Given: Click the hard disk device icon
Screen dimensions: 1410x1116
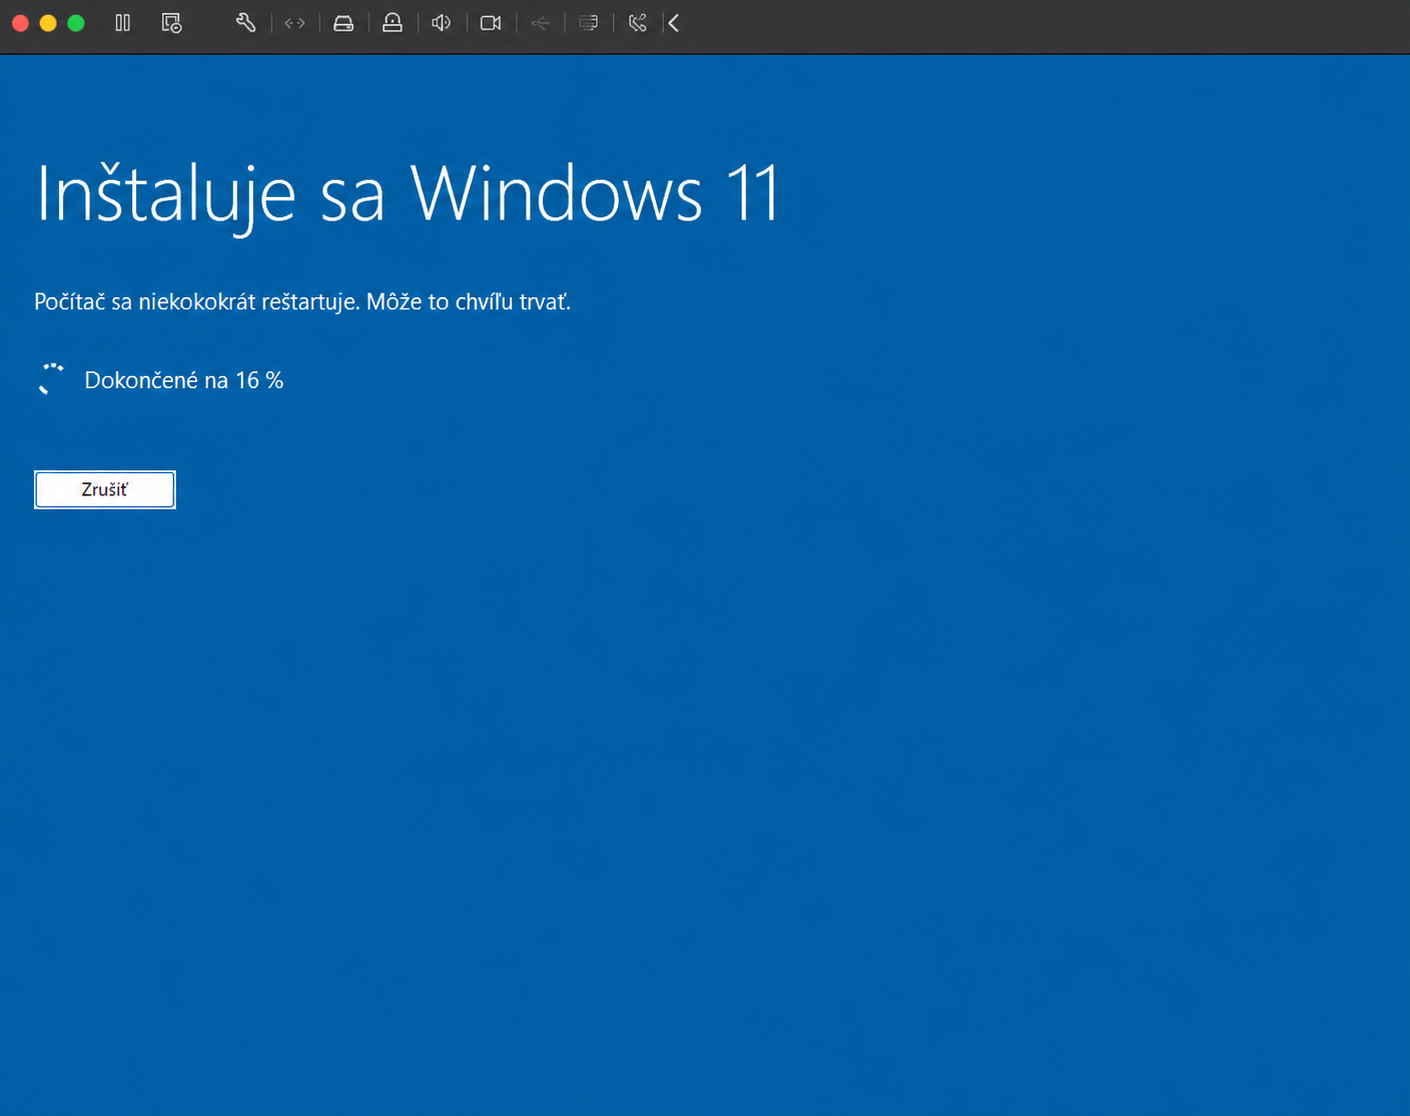Looking at the screenshot, I should tap(343, 23).
